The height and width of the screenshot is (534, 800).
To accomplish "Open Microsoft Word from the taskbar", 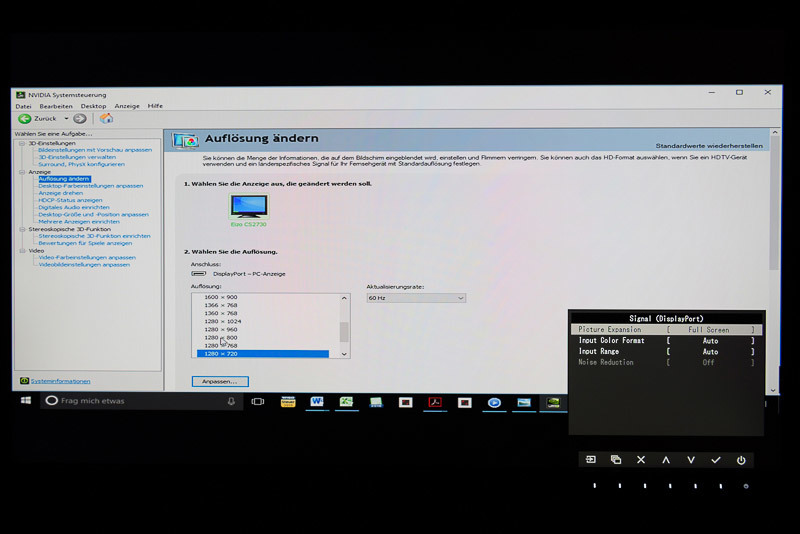I will (x=317, y=402).
